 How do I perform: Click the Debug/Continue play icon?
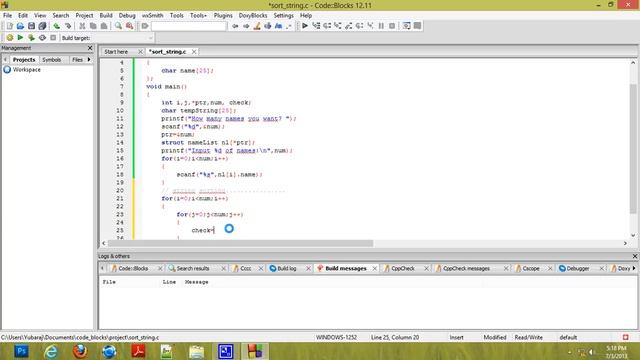(x=305, y=26)
